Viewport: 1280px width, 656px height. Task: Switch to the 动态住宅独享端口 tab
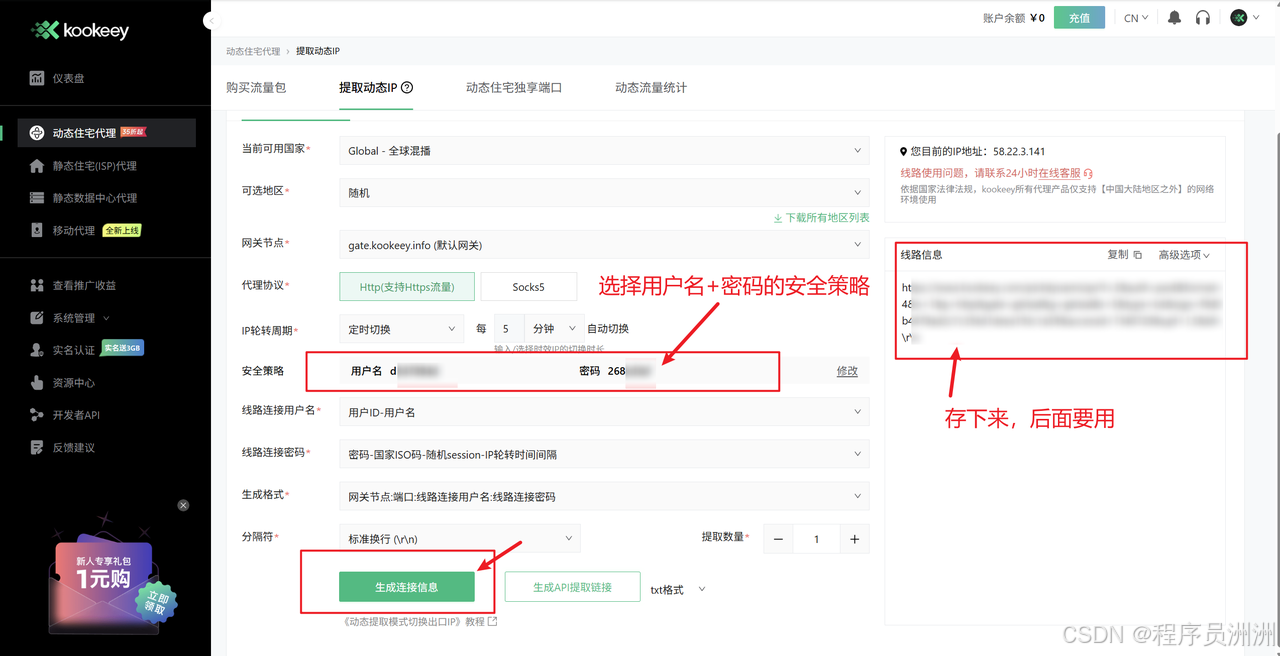click(514, 88)
